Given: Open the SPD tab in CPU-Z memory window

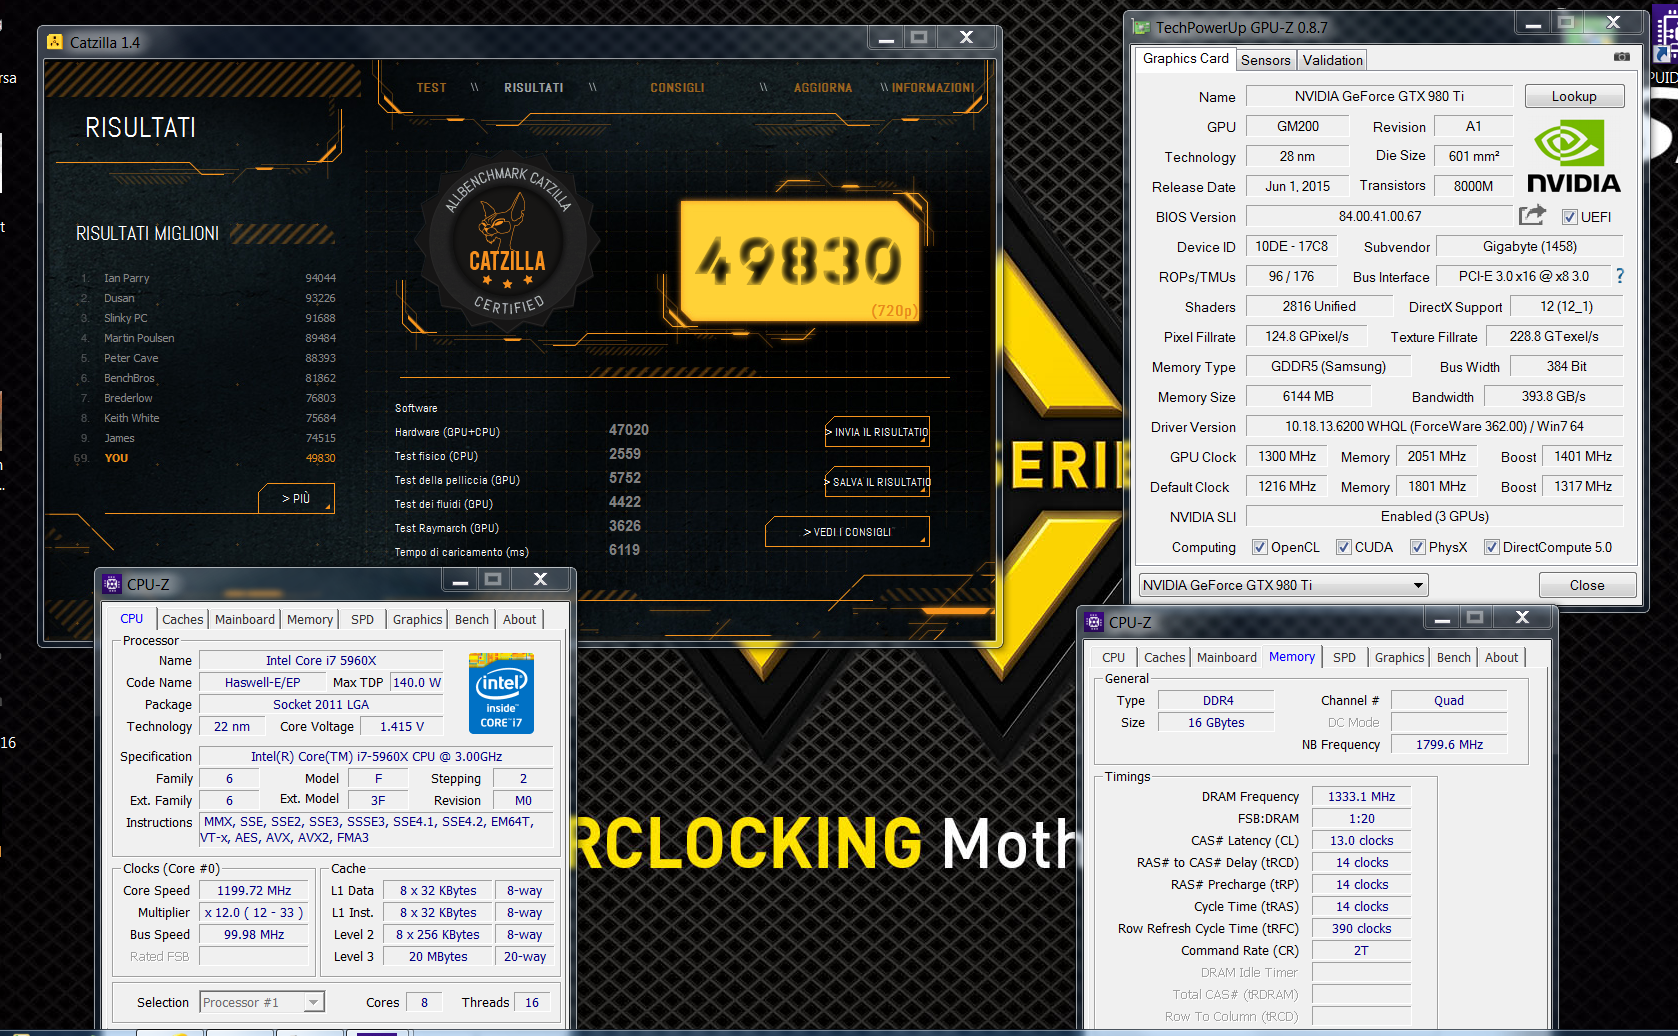Looking at the screenshot, I should [1344, 657].
